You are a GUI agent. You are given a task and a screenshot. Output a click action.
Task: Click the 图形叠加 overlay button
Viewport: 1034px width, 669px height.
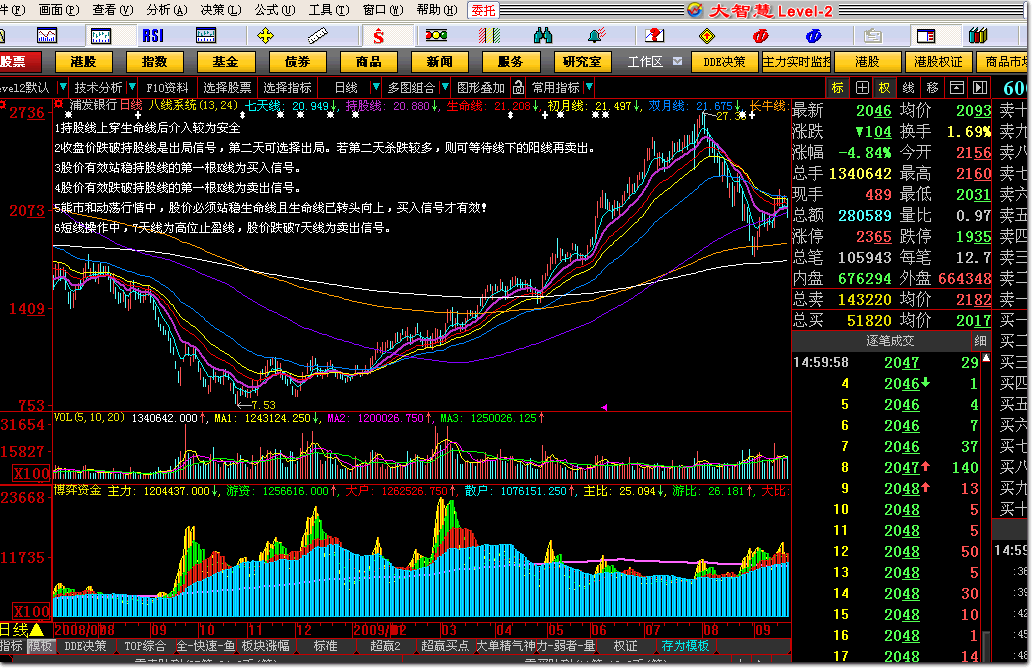click(481, 87)
